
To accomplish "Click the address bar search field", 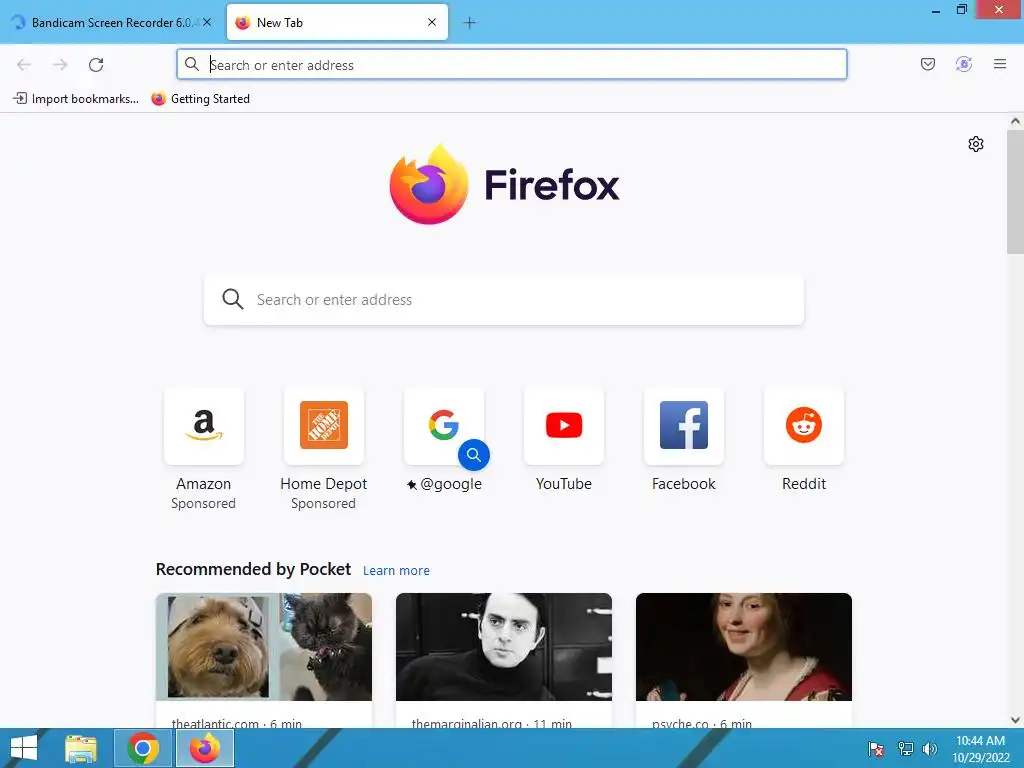I will tap(511, 65).
